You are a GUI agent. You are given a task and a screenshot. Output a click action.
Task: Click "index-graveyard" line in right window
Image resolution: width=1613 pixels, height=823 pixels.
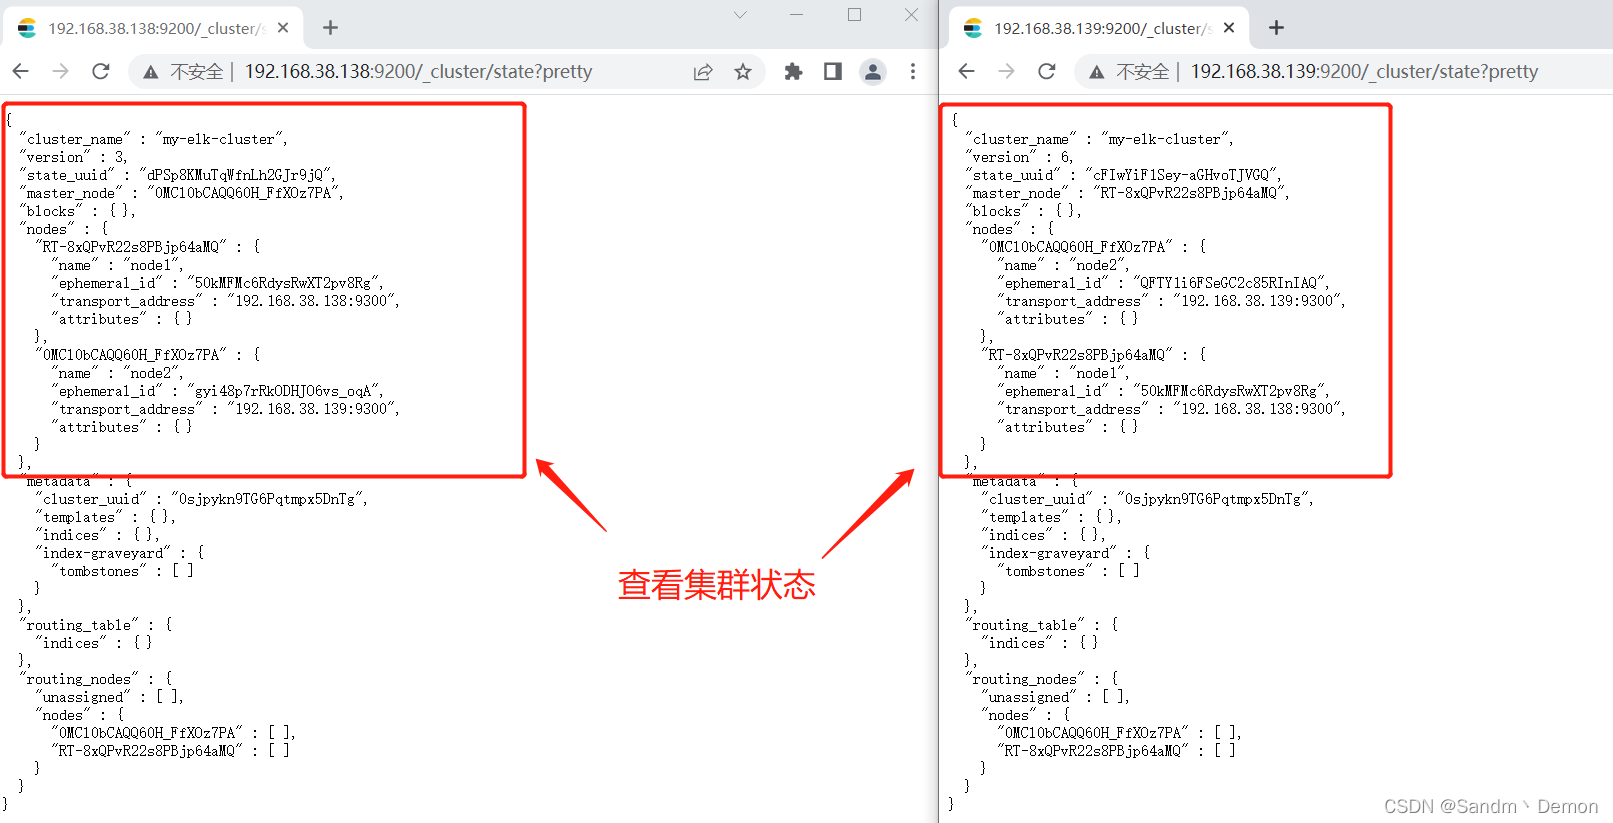pos(1066,553)
